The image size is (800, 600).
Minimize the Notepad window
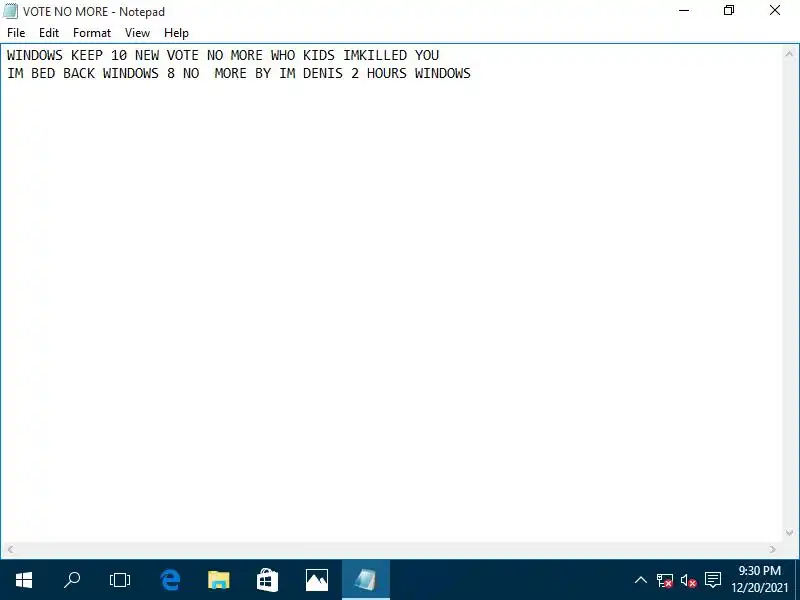point(684,11)
